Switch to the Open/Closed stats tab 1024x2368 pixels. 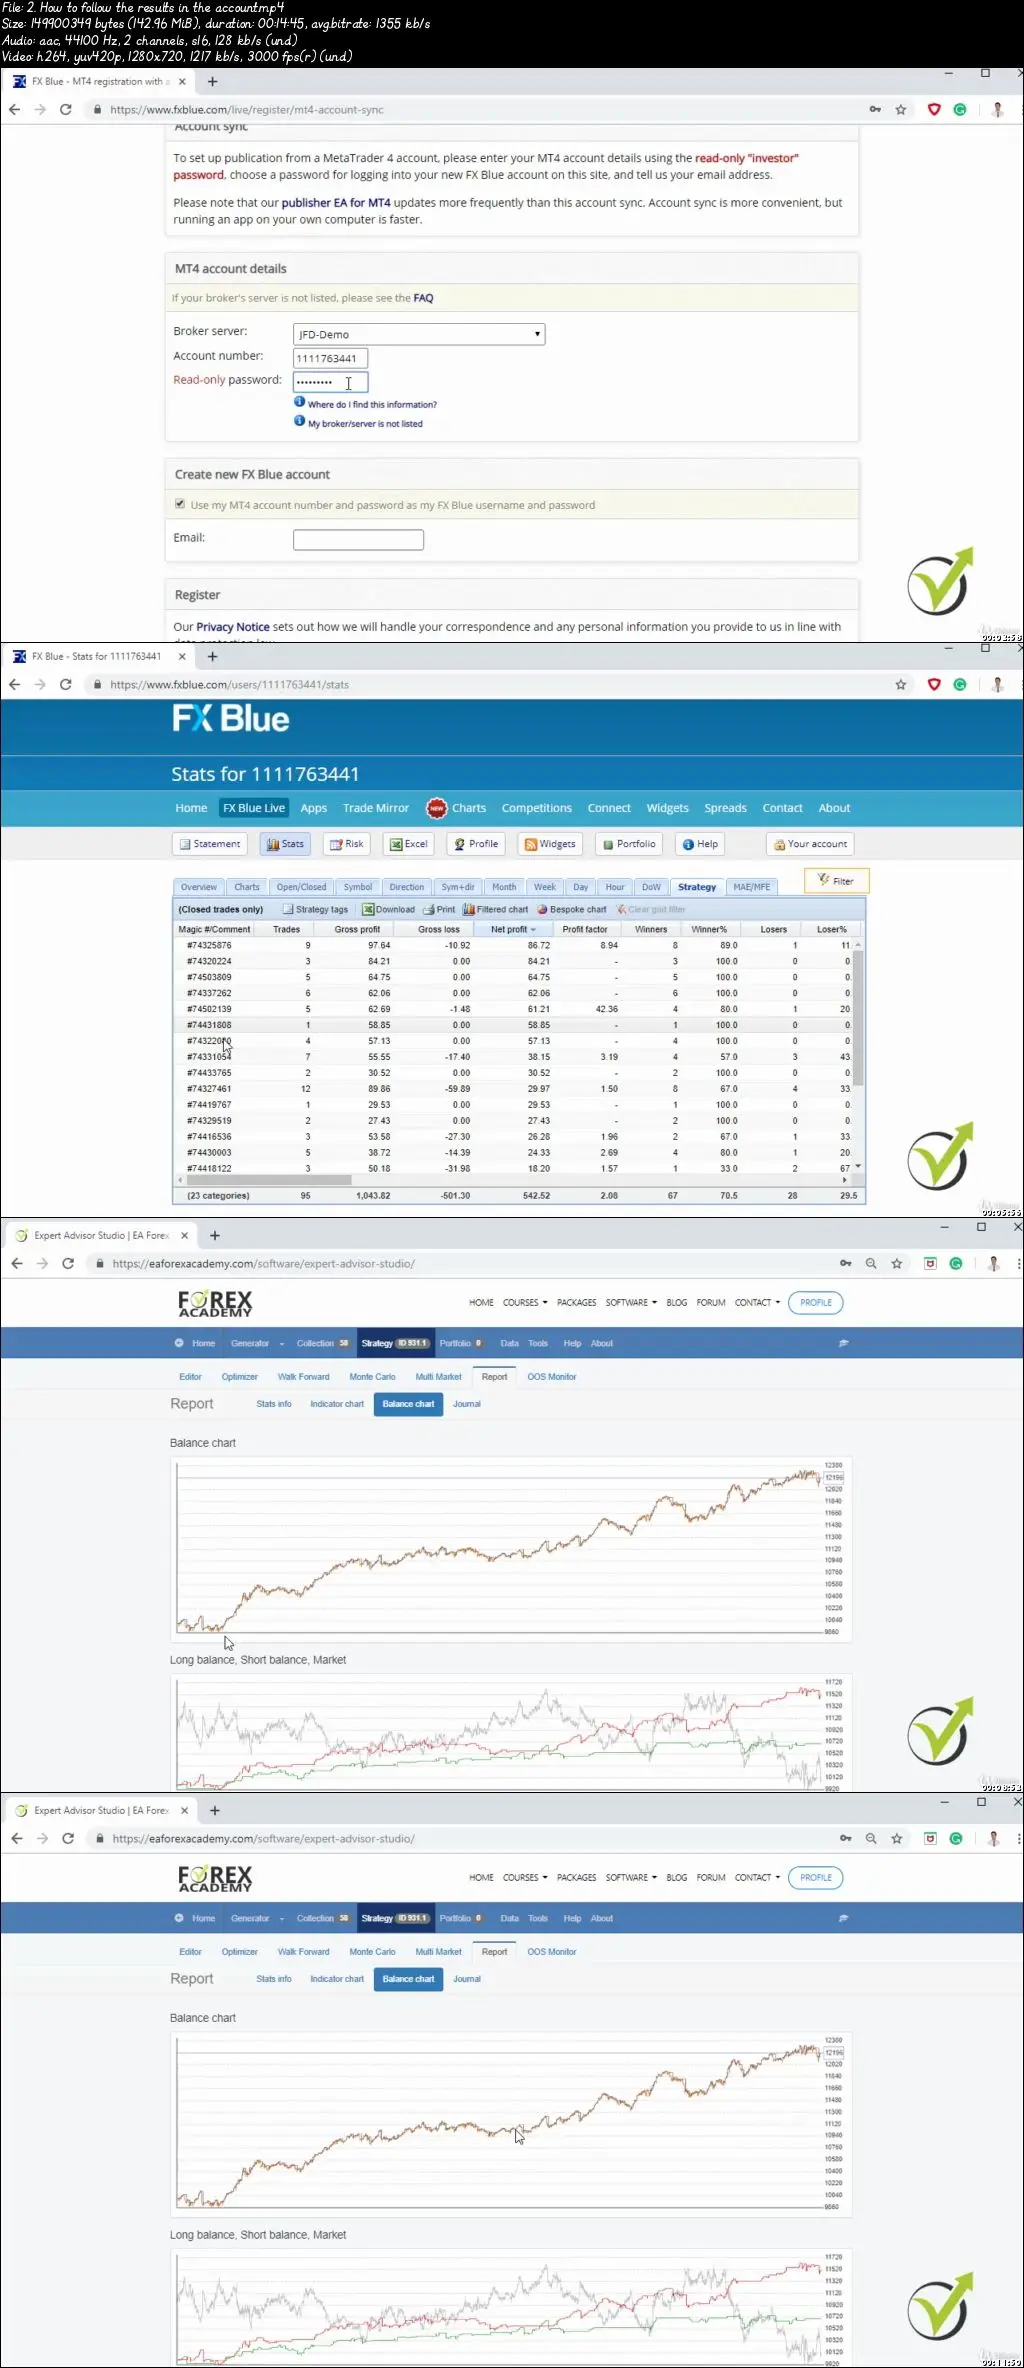[x=301, y=887]
